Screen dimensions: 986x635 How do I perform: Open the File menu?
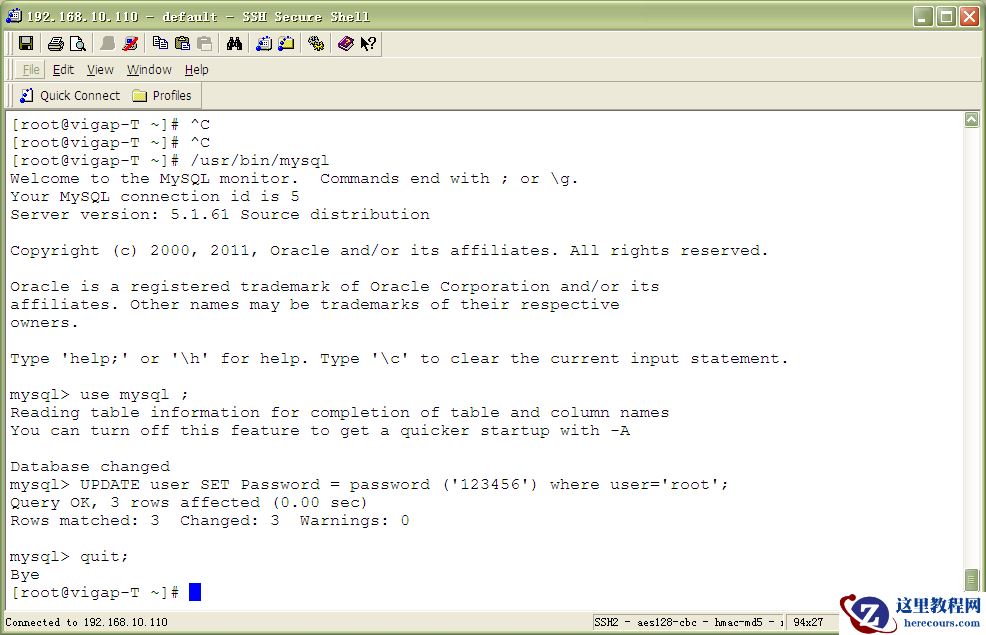click(x=31, y=70)
